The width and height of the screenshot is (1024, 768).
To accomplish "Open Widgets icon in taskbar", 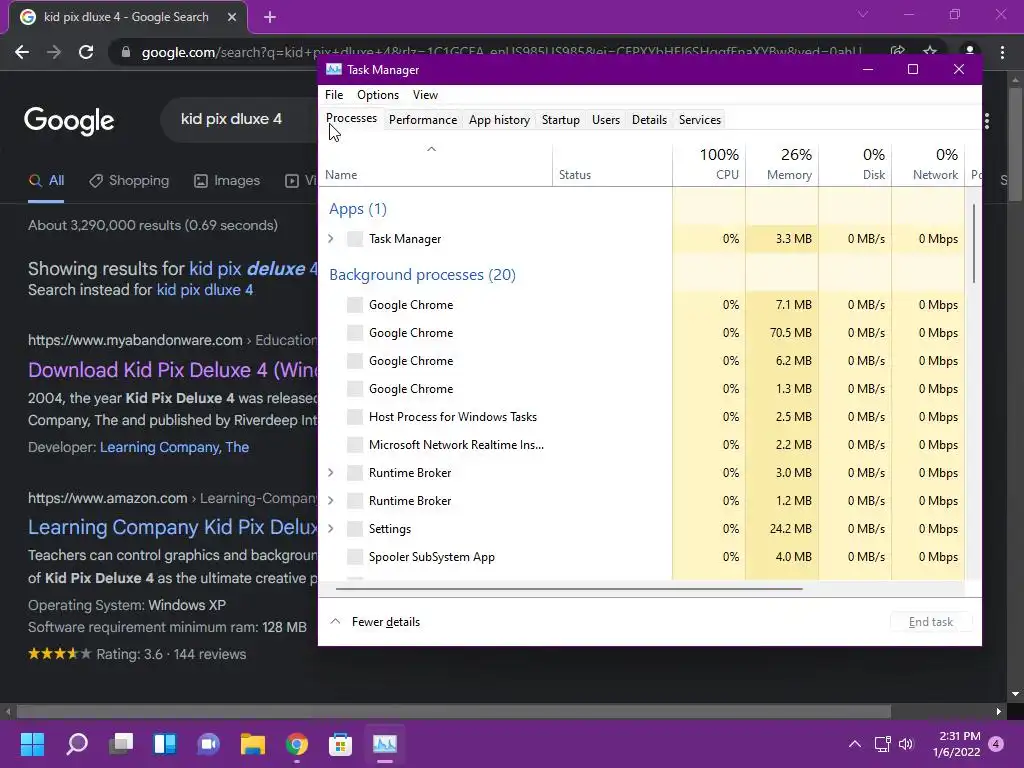I will click(165, 744).
